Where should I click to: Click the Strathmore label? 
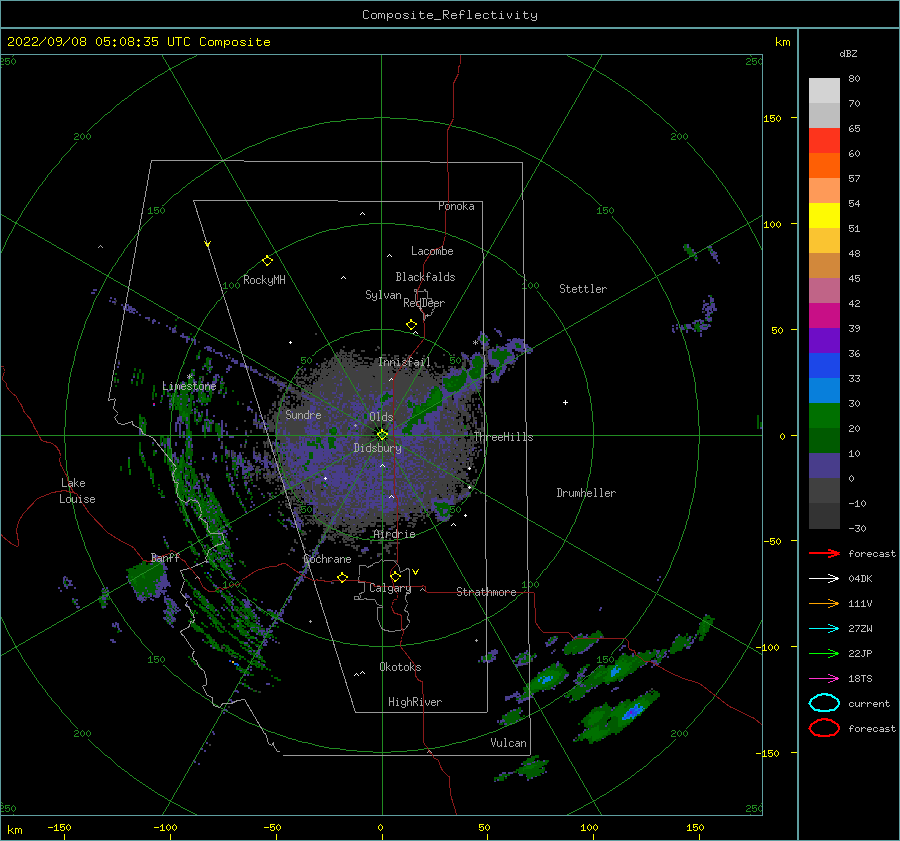pyautogui.click(x=486, y=592)
